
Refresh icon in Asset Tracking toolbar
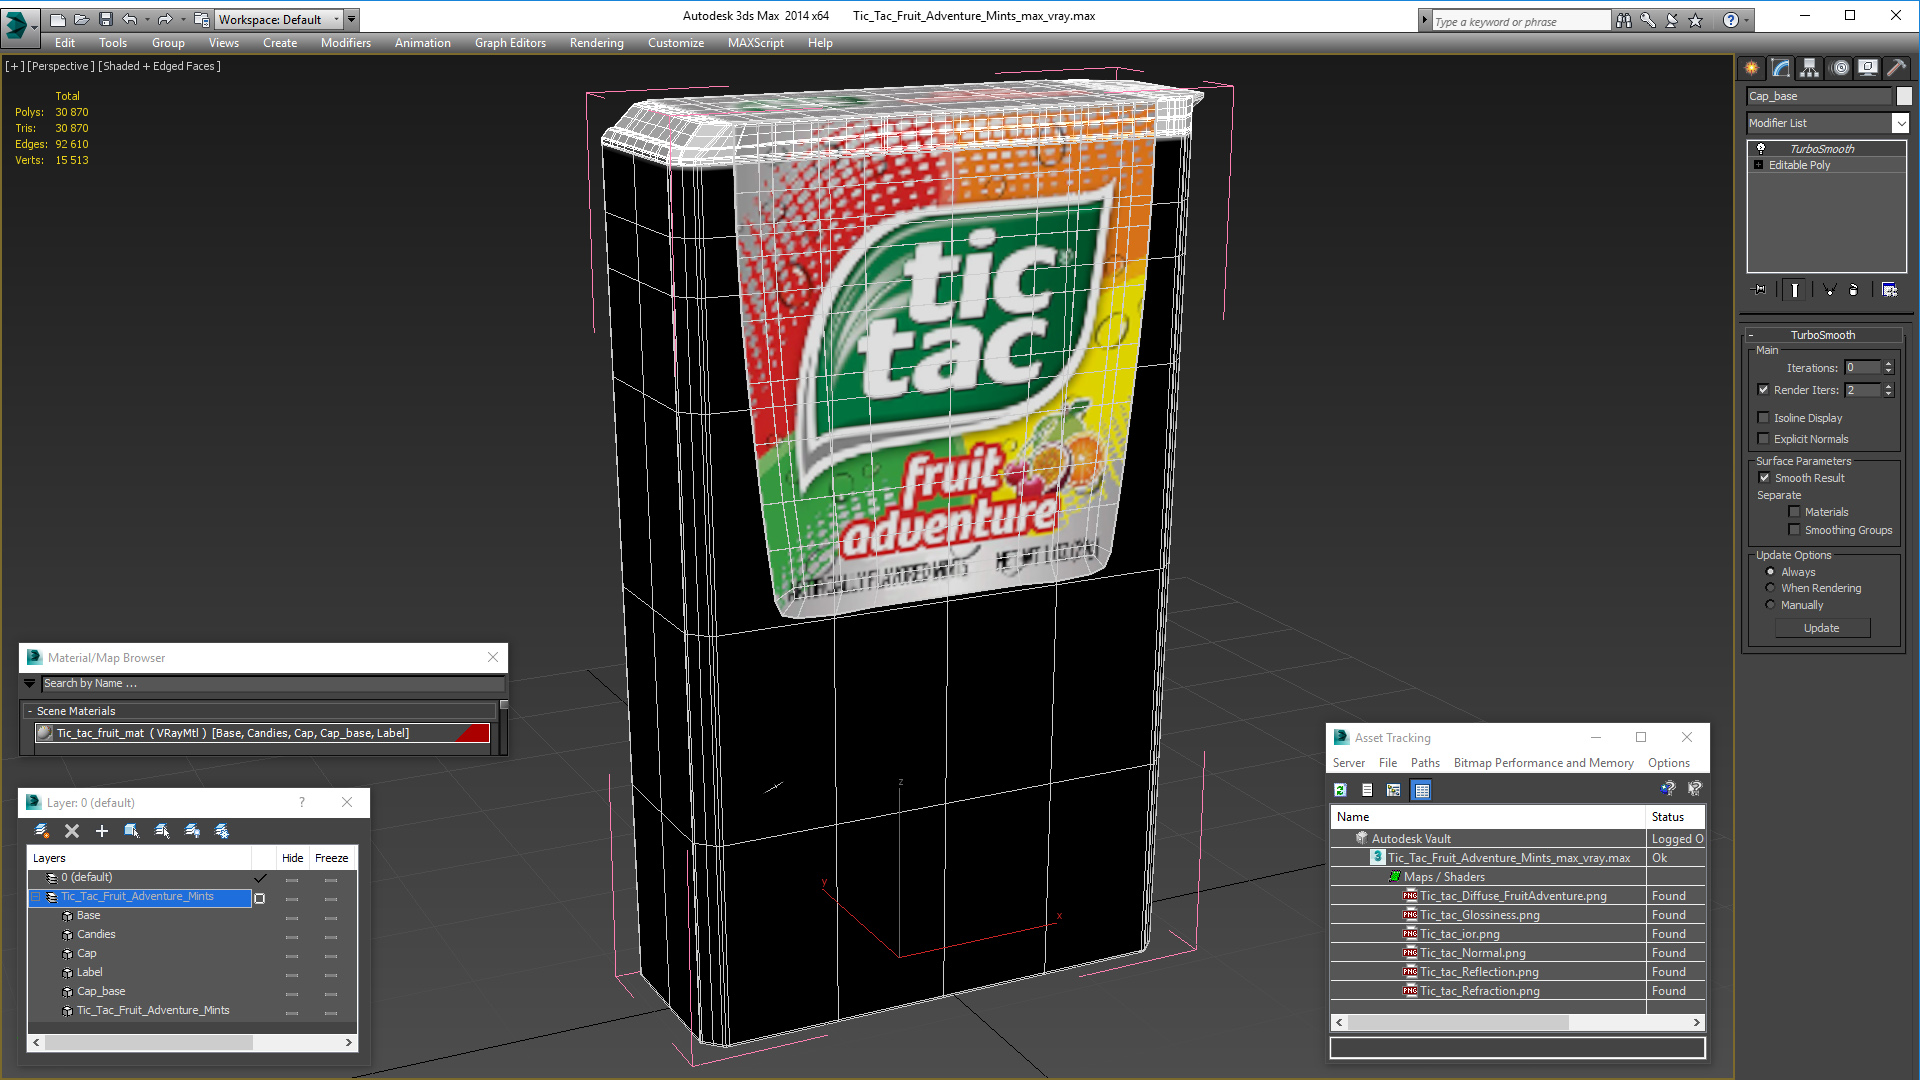click(x=1340, y=790)
